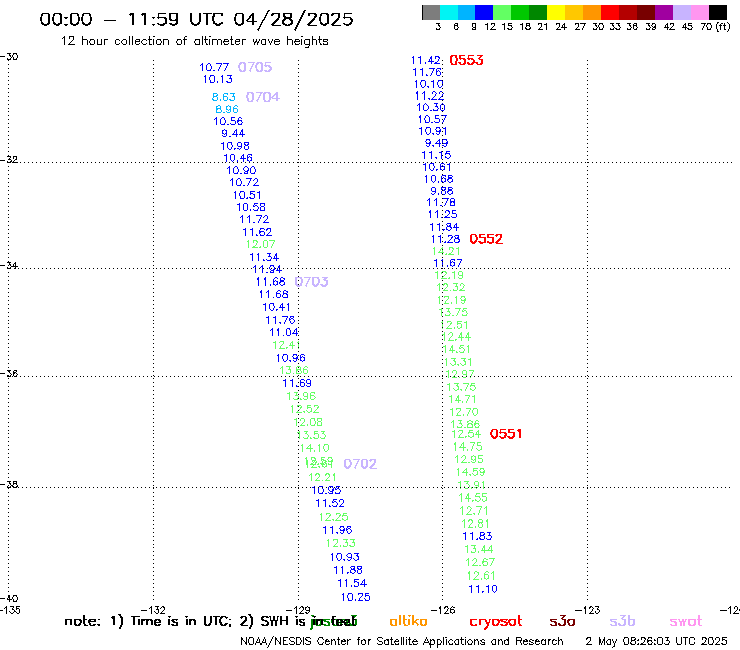Screen dimensions: 740x650
Task: Click the green value 14.59
Action: pos(471,472)
